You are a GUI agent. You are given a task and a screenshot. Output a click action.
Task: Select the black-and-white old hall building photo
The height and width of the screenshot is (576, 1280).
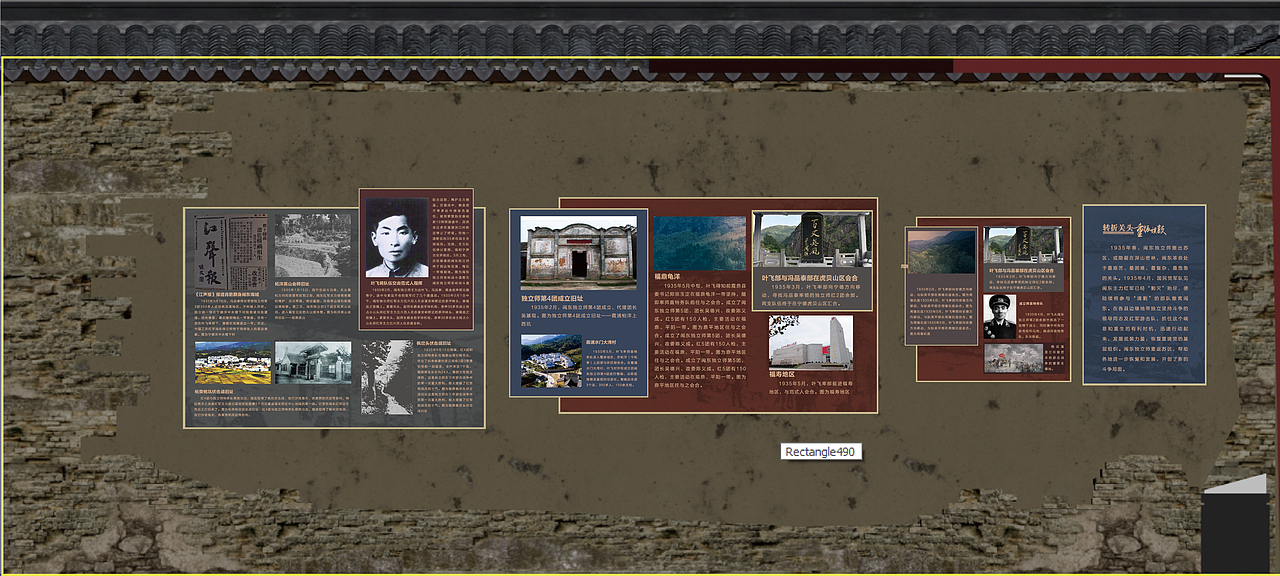click(313, 362)
